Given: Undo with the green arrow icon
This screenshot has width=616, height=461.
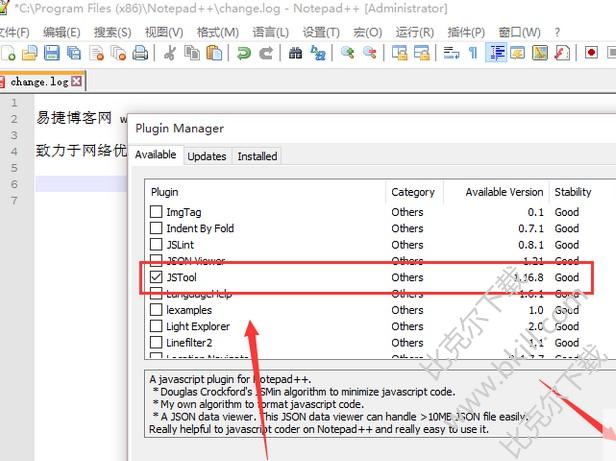Looking at the screenshot, I should pos(244,53).
